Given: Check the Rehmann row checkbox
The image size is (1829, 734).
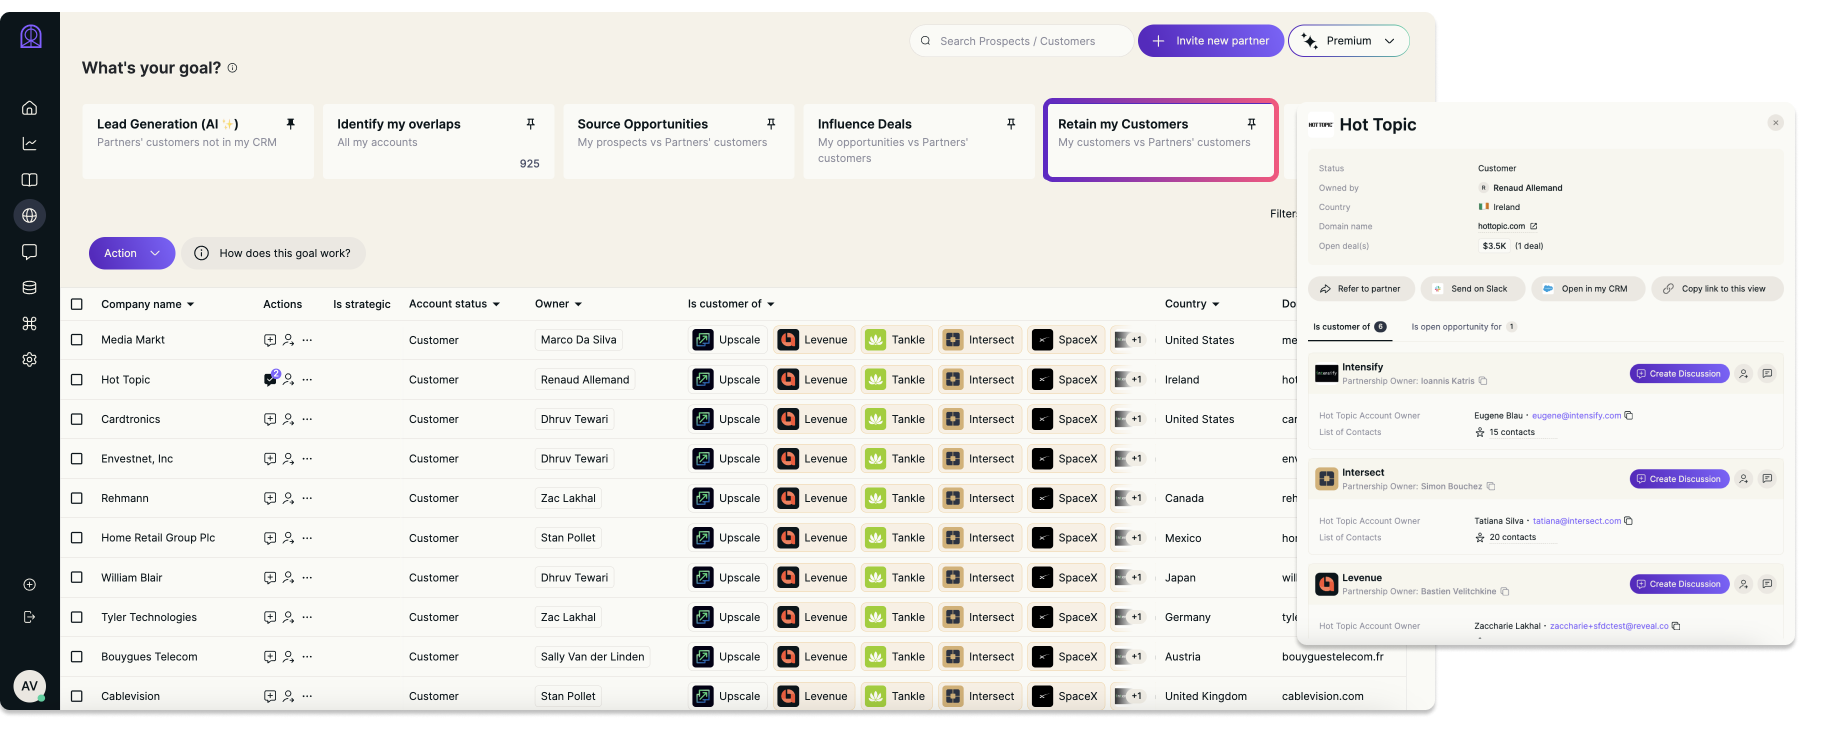Looking at the screenshot, I should (77, 498).
